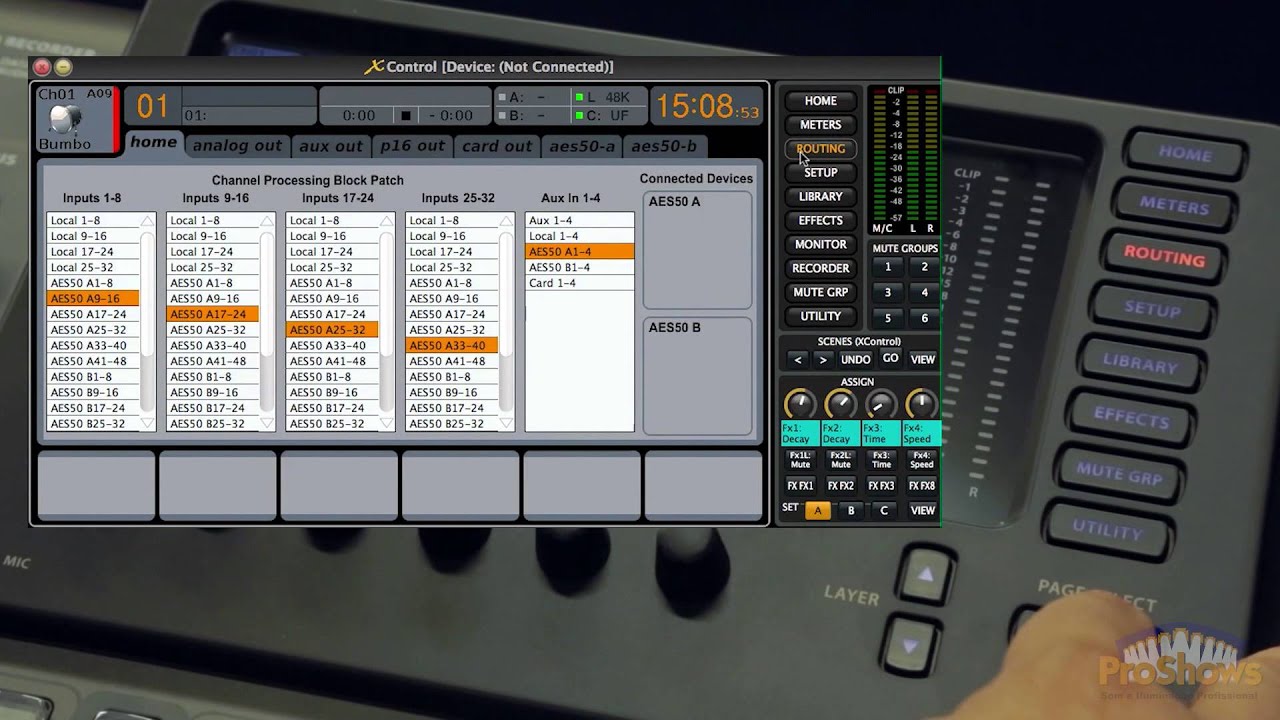Open the MONITOR screen
Screen dimensions: 1280x720
coord(821,245)
